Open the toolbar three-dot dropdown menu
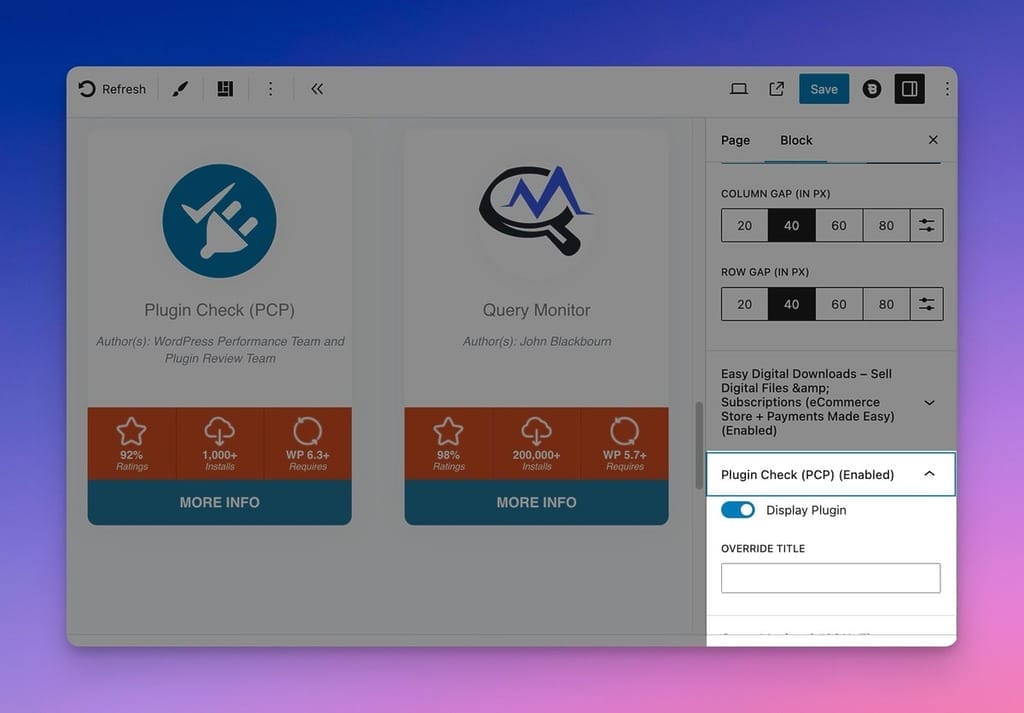 pyautogui.click(x=270, y=88)
